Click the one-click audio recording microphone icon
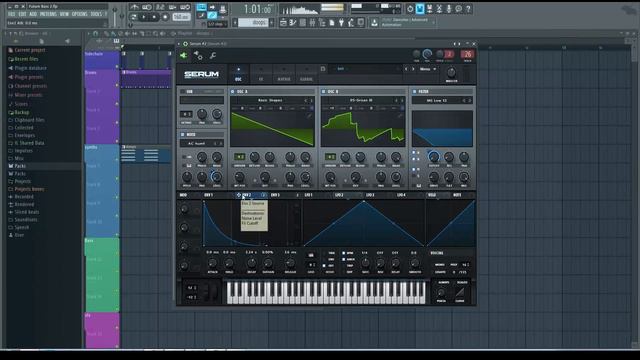 (x=449, y=9)
